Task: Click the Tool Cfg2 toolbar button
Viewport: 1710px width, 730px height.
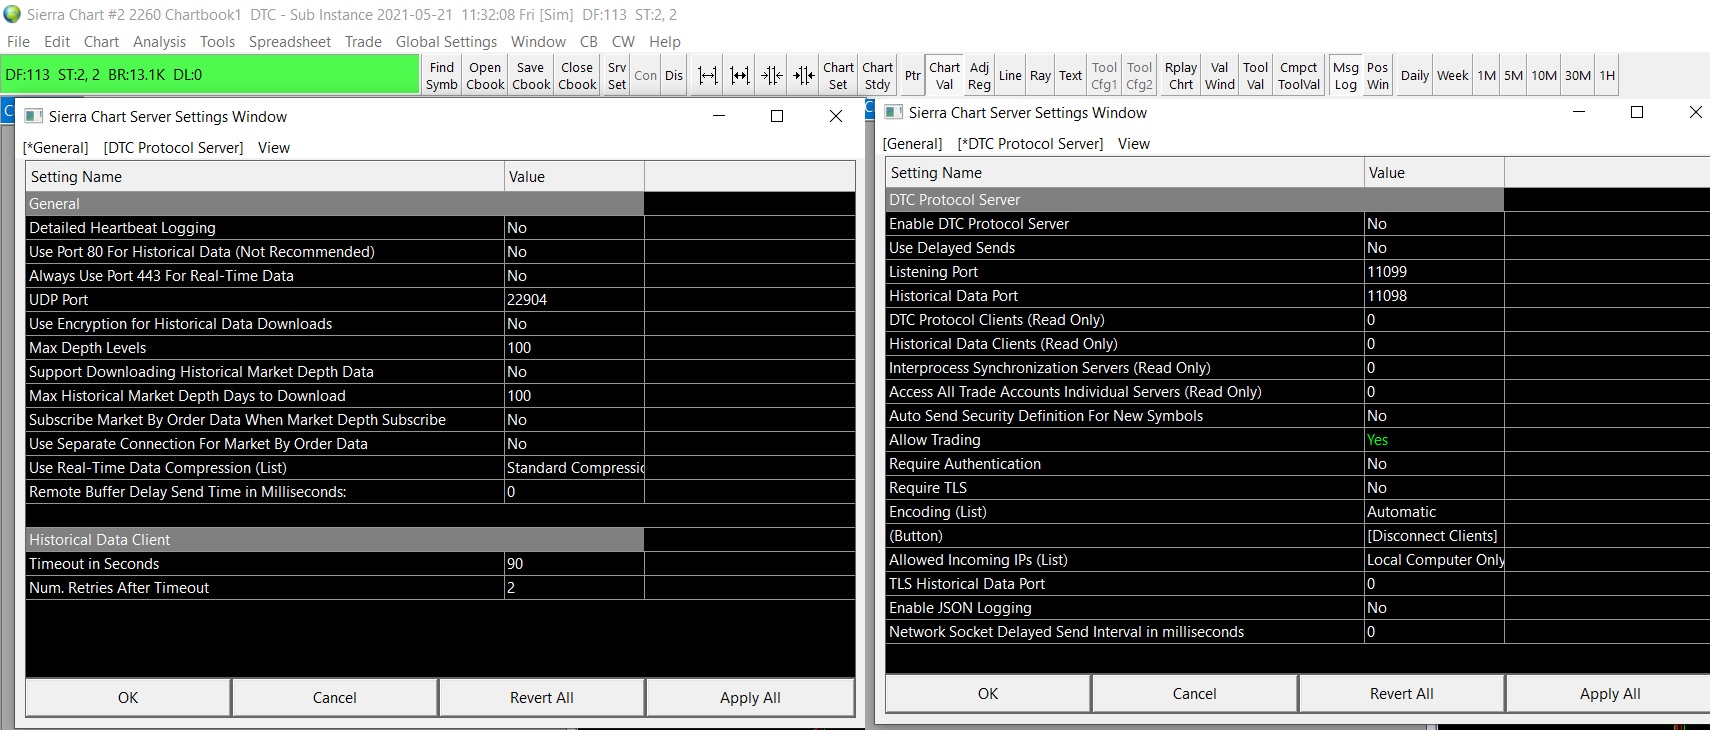Action: 1139,76
